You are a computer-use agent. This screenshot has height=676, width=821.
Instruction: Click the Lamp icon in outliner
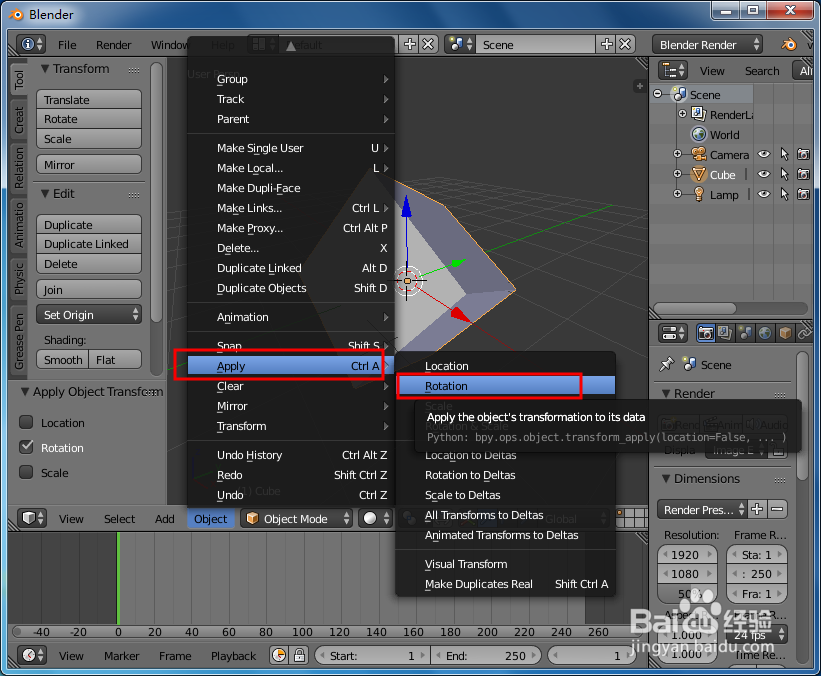coord(698,194)
